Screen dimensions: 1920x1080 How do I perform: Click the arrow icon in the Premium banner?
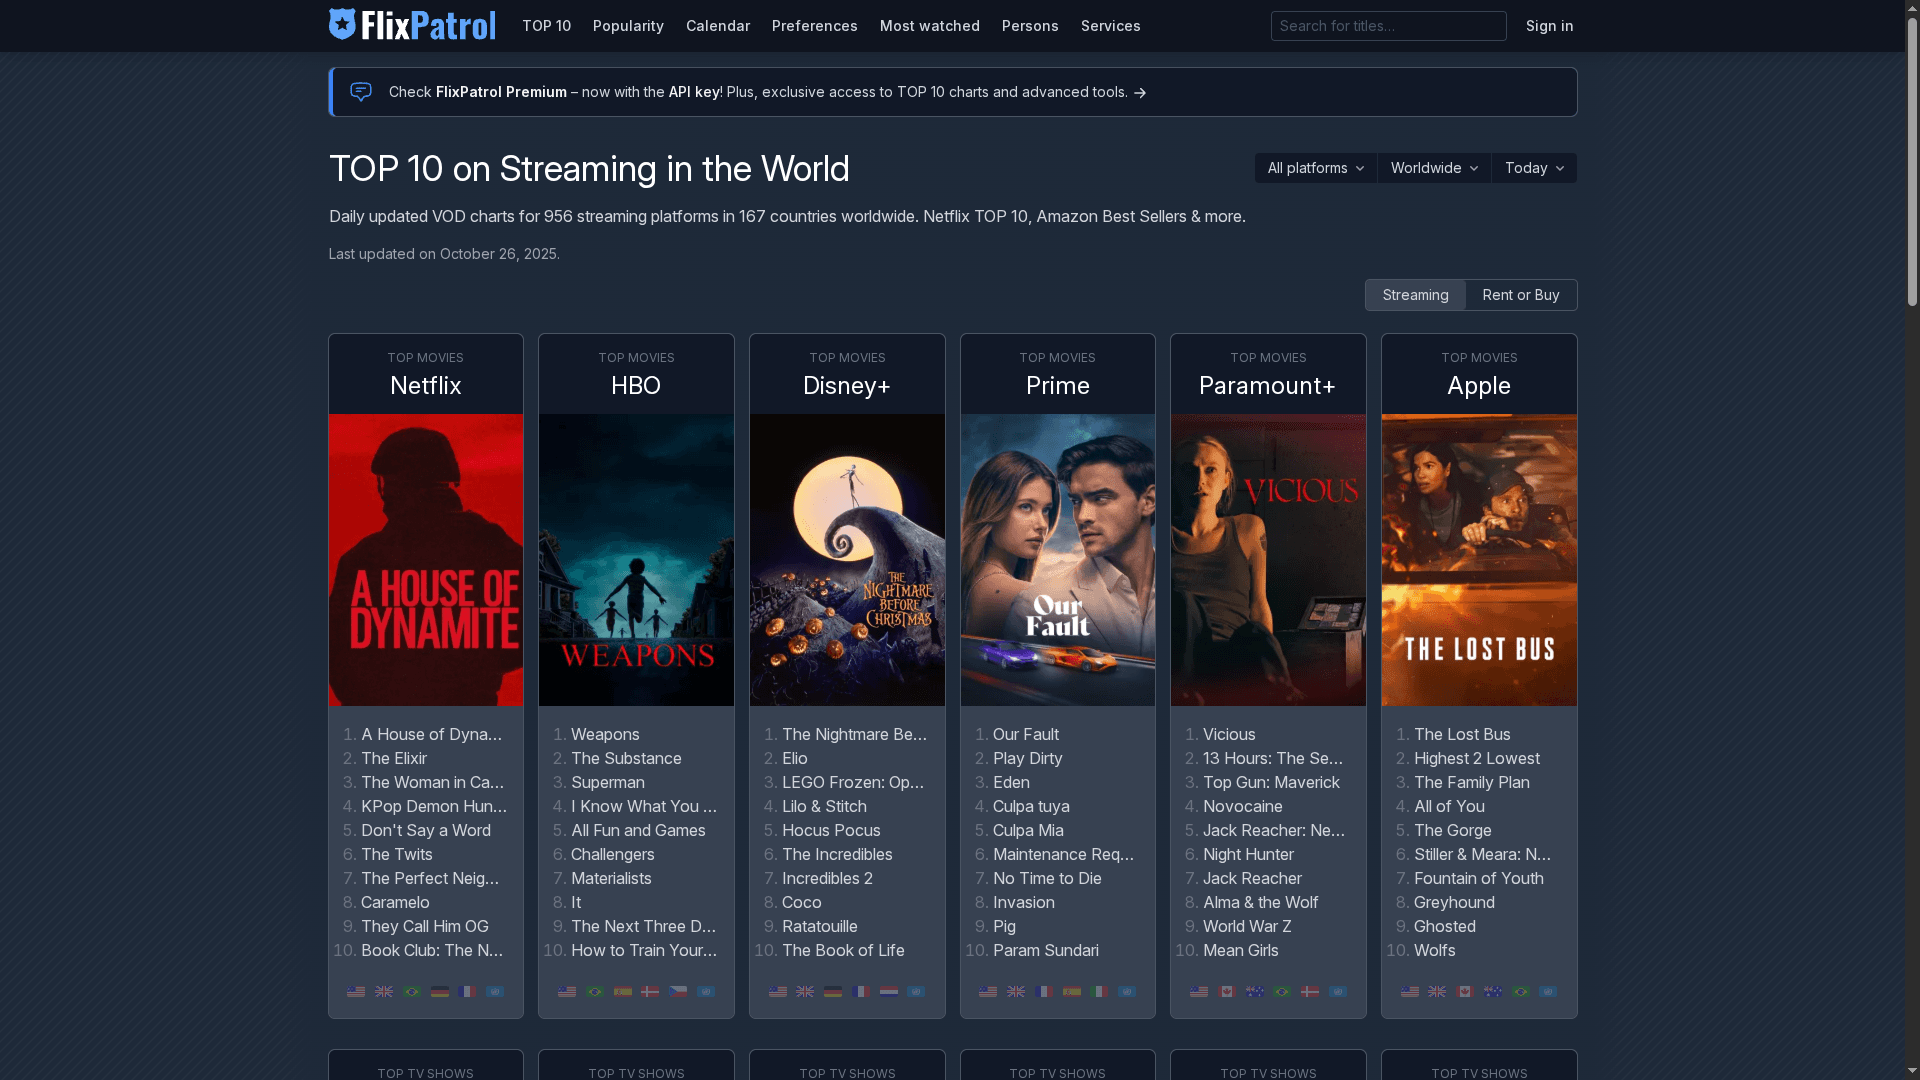click(x=1140, y=93)
